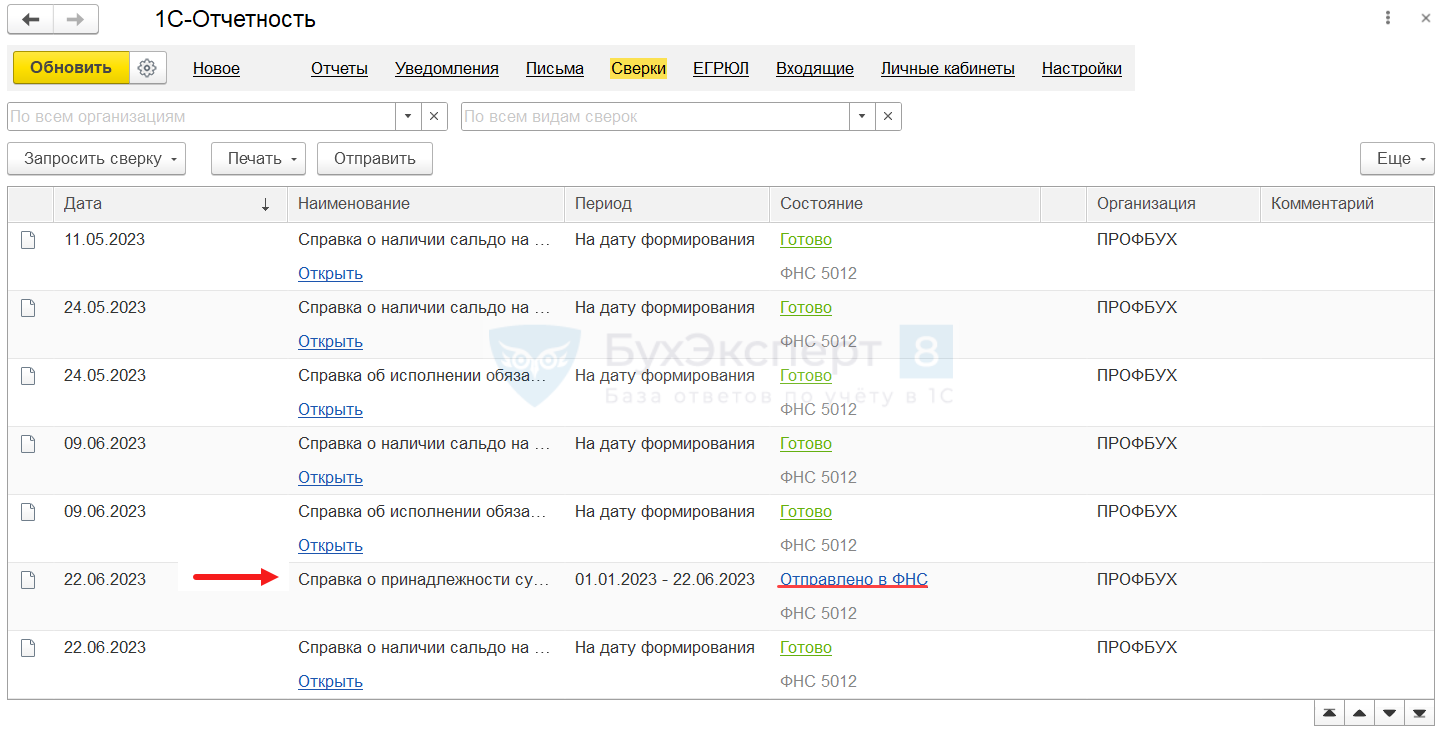
Task: Click the Отправить button
Action: point(375,158)
